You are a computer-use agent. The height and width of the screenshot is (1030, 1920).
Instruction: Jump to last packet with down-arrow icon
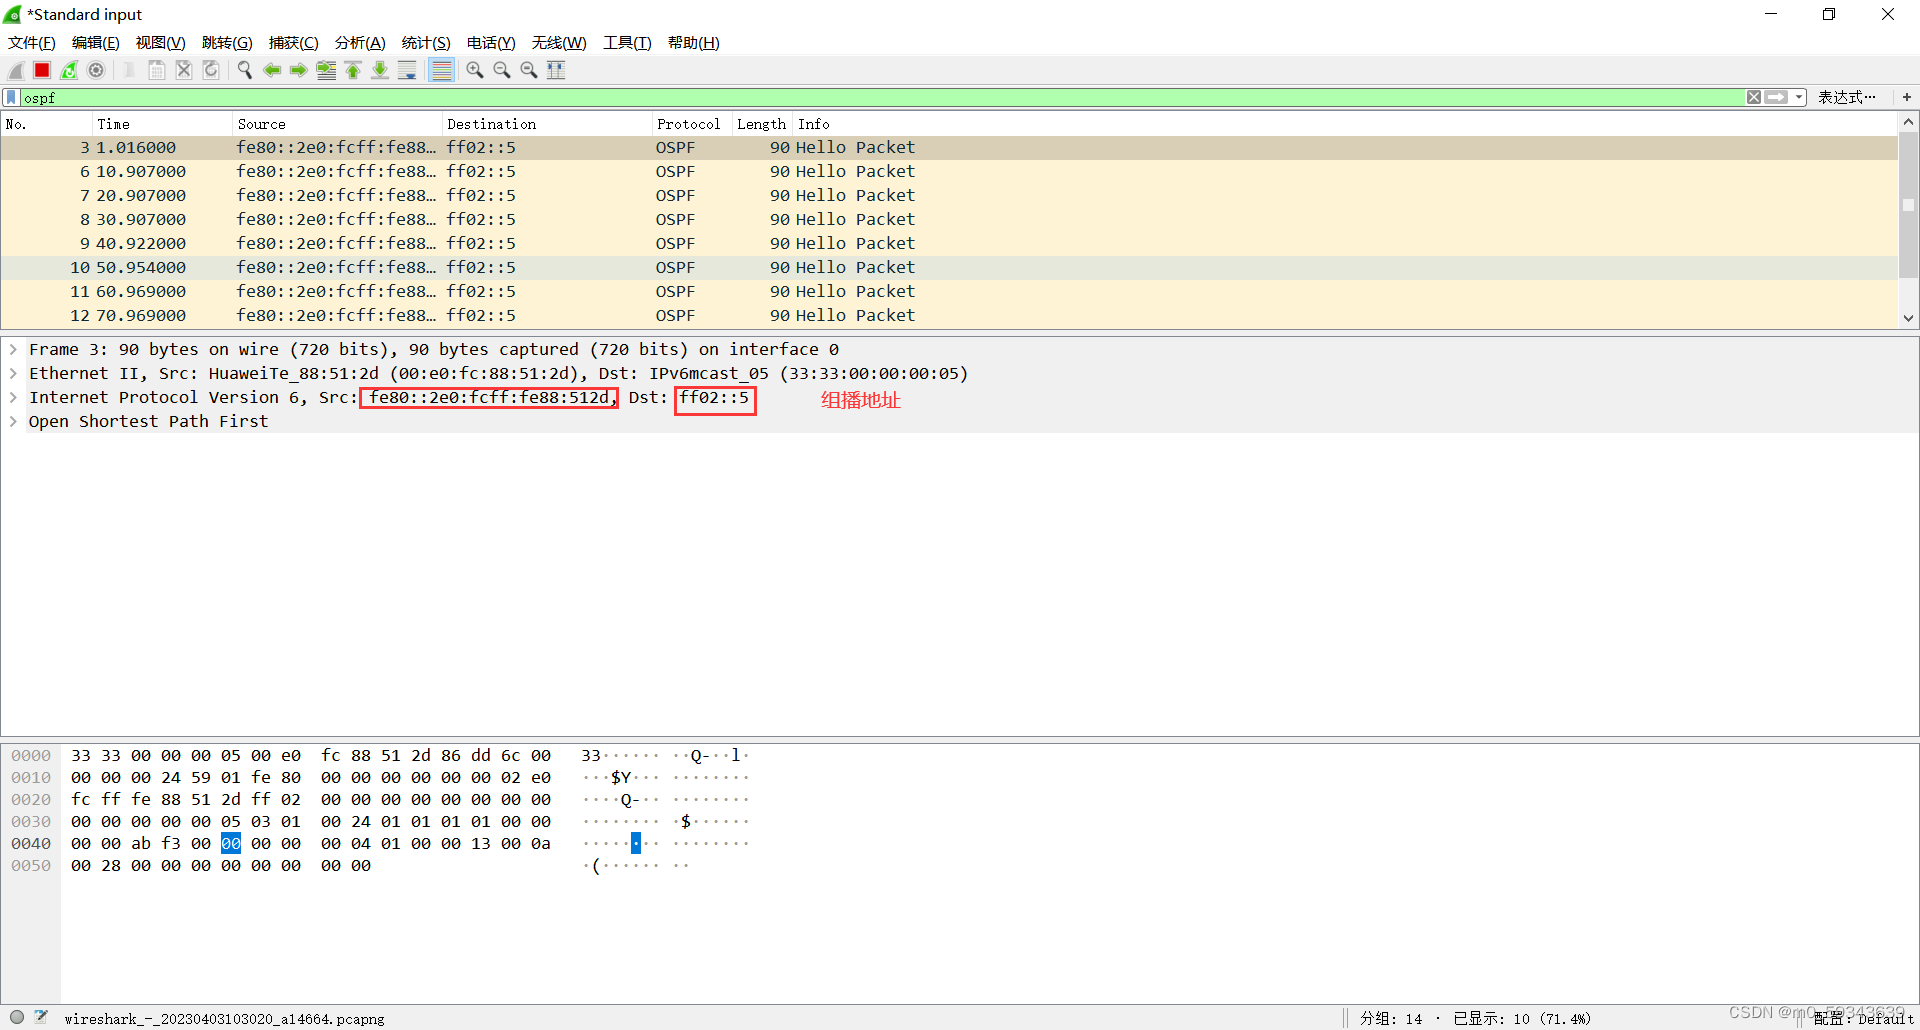click(380, 69)
